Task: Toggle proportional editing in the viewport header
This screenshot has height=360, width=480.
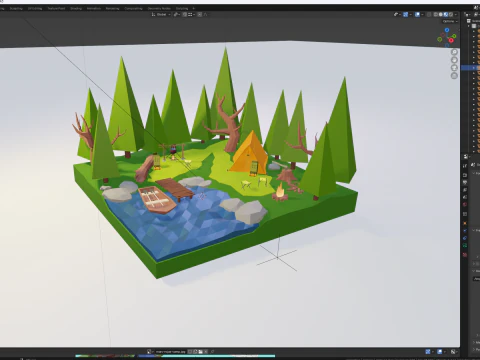Action: click(200, 14)
